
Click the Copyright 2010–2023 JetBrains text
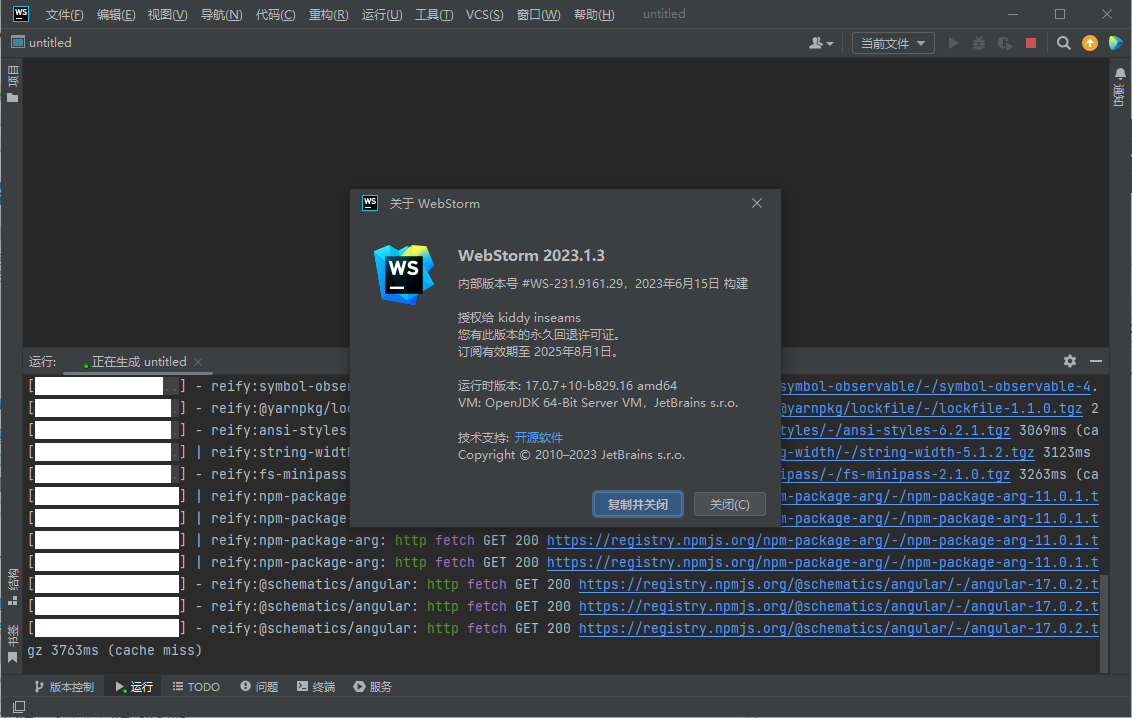[571, 455]
